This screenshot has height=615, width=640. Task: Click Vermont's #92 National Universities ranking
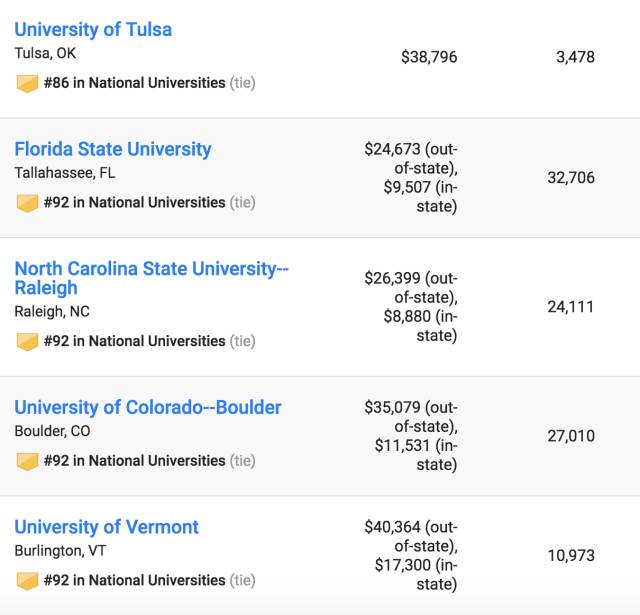[134, 580]
